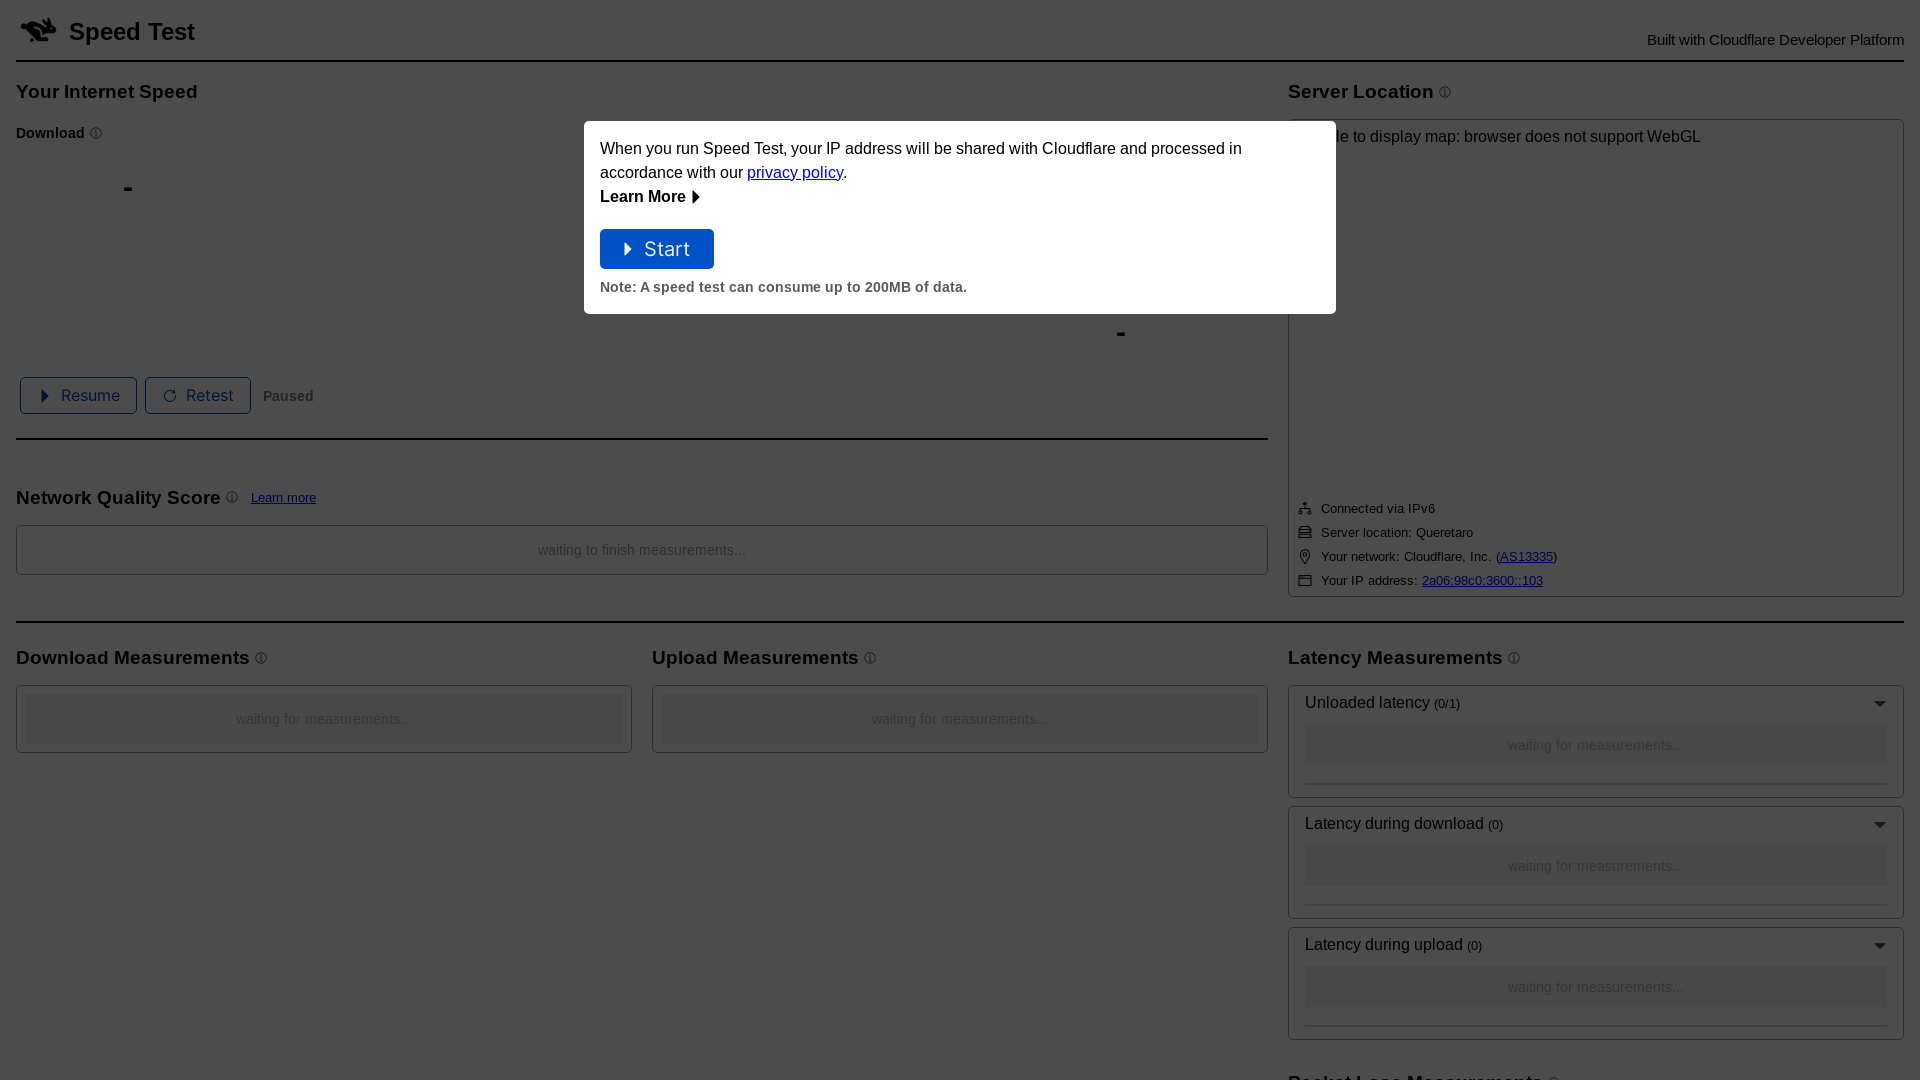Click the Your network pin icon
1920x1080 pixels.
(x=1305, y=556)
